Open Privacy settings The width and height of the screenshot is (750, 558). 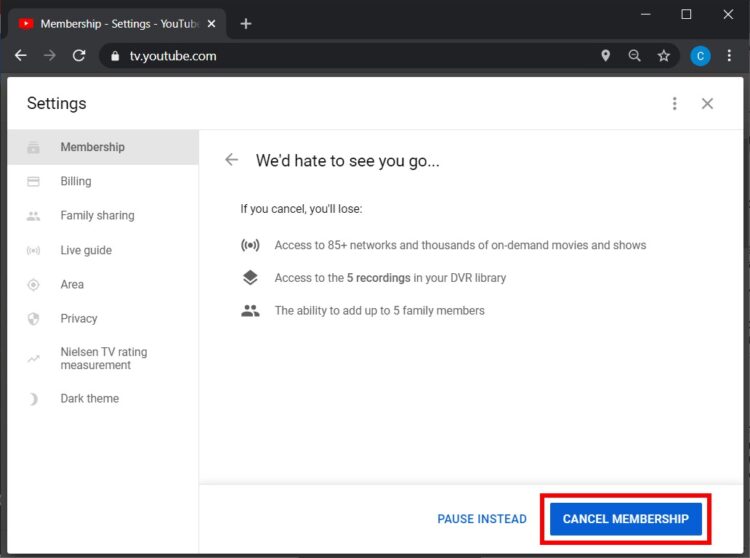coord(103,318)
